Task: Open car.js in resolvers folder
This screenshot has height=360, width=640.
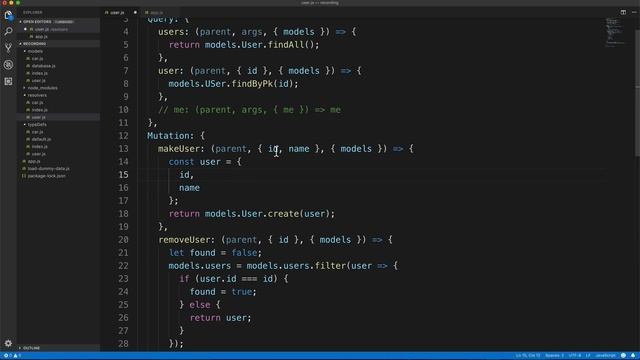Action: click(38, 102)
